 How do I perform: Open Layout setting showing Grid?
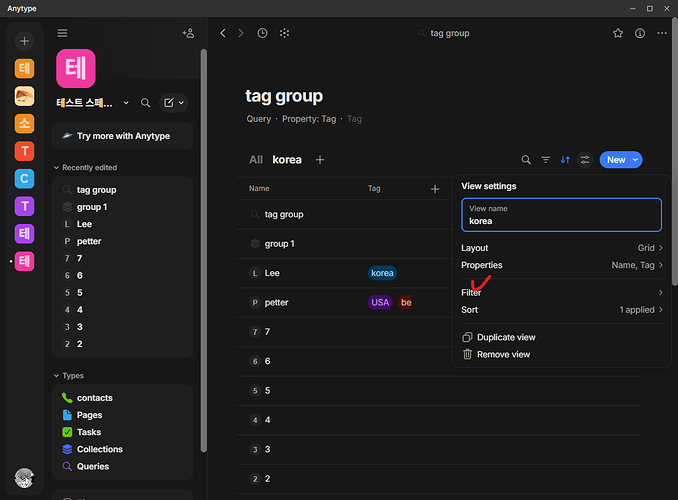(x=561, y=248)
